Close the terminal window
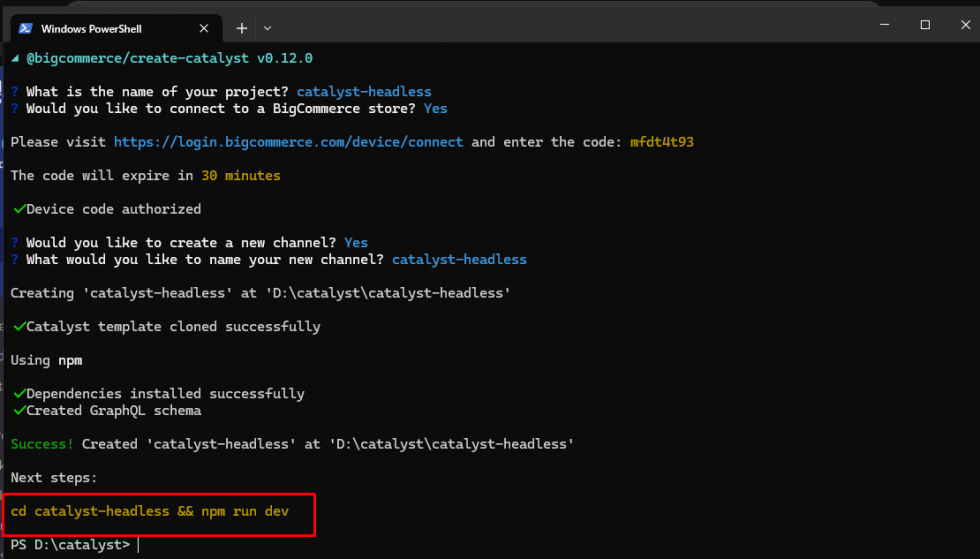 coord(963,25)
